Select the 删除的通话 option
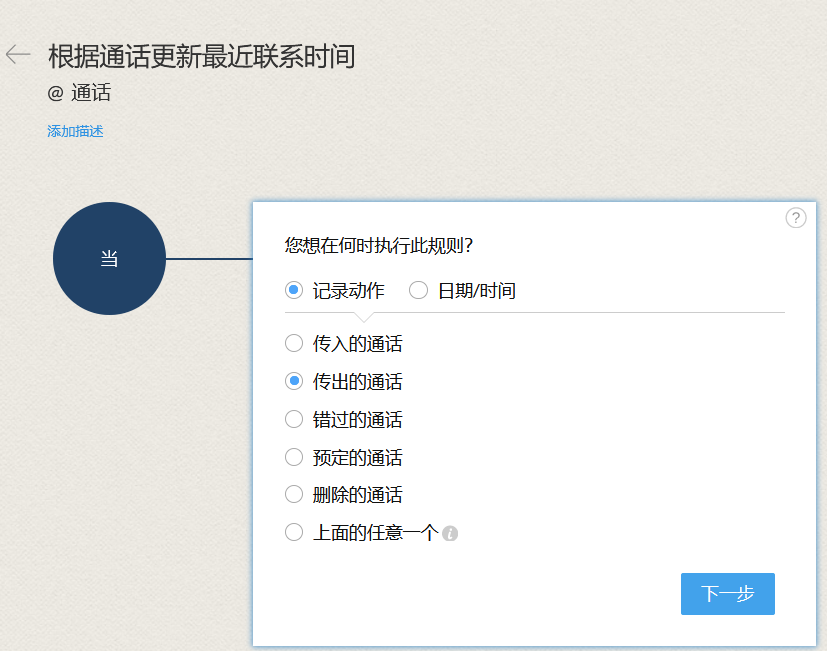Image resolution: width=827 pixels, height=651 pixels. [294, 495]
